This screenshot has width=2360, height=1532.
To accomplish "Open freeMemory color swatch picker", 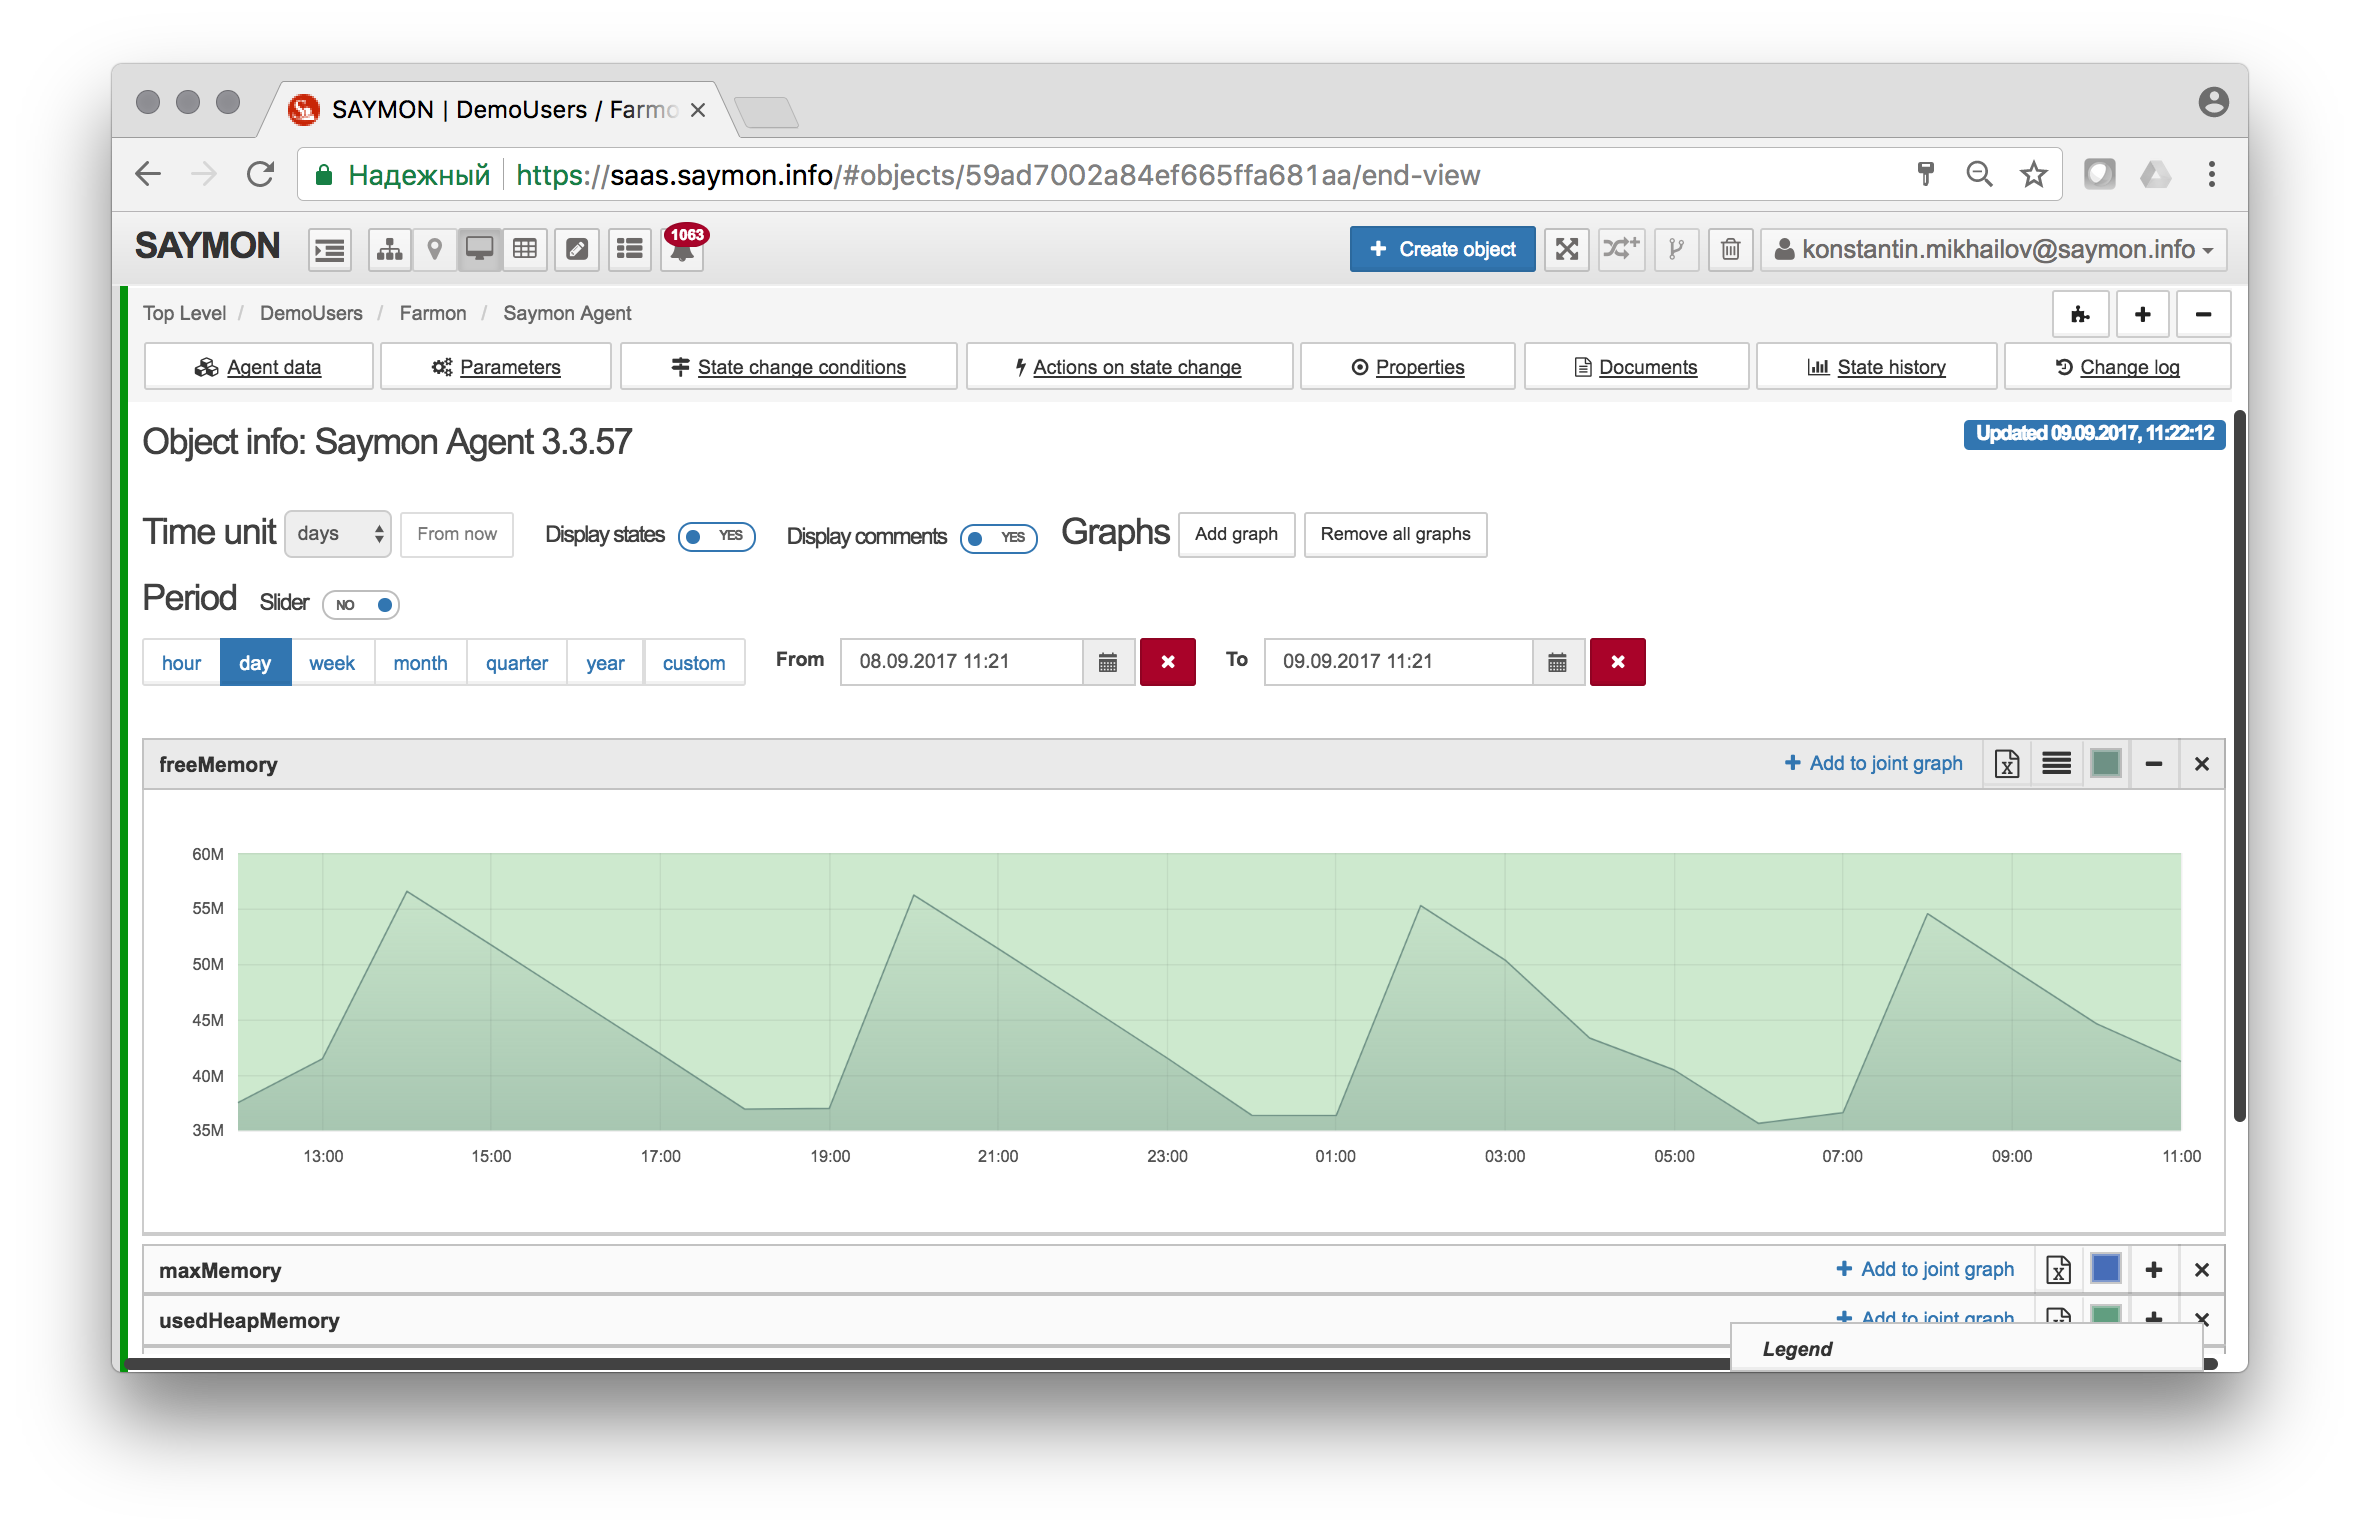I will point(2106,764).
